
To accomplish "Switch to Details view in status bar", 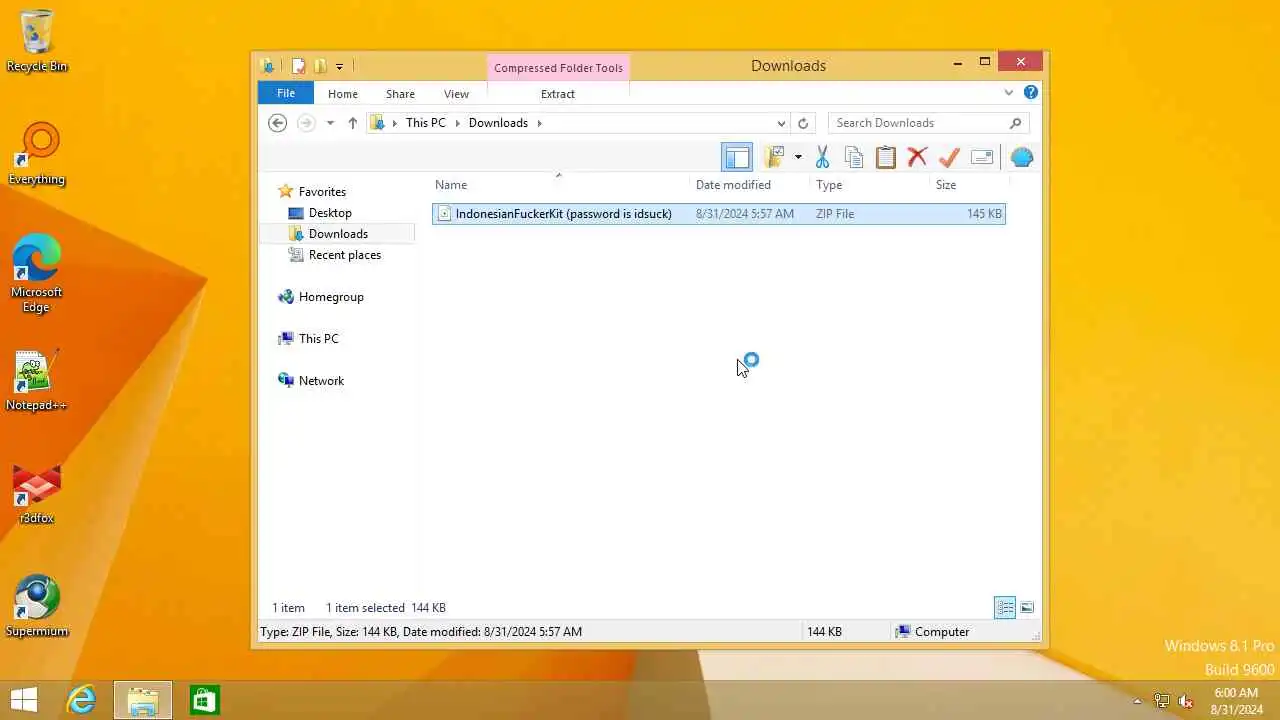I will [1005, 607].
